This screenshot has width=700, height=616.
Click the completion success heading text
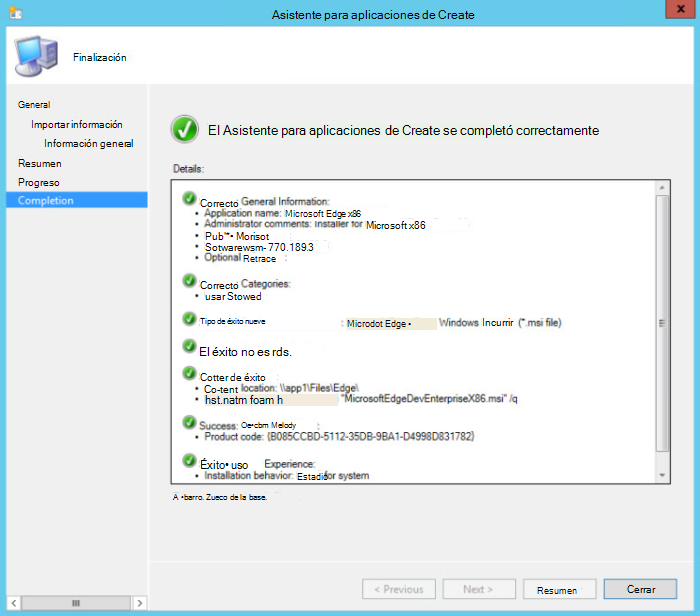(404, 130)
